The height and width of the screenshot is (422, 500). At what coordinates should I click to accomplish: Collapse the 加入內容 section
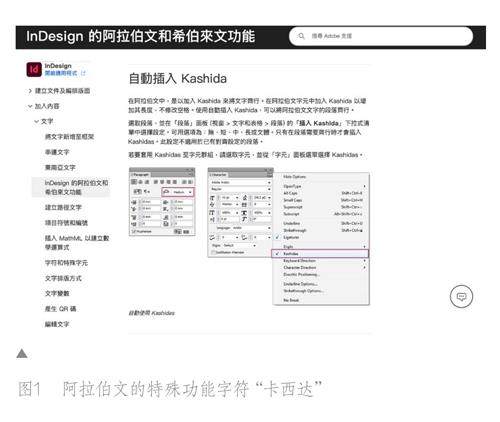[43, 106]
